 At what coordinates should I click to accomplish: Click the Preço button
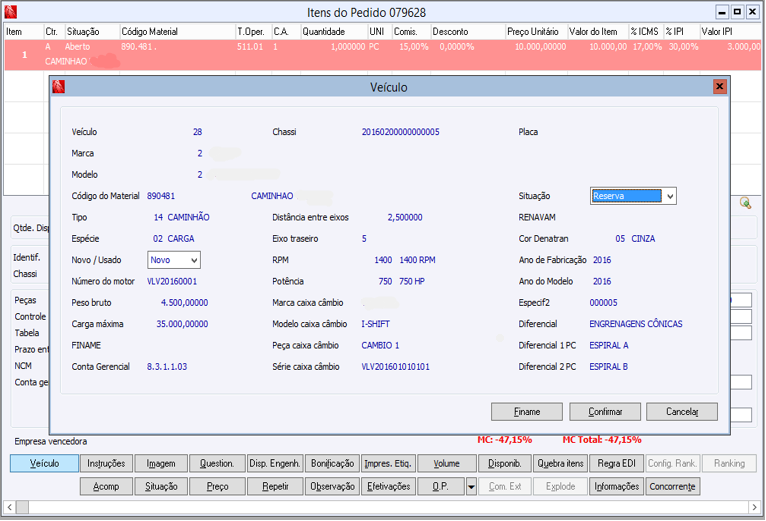point(217,487)
